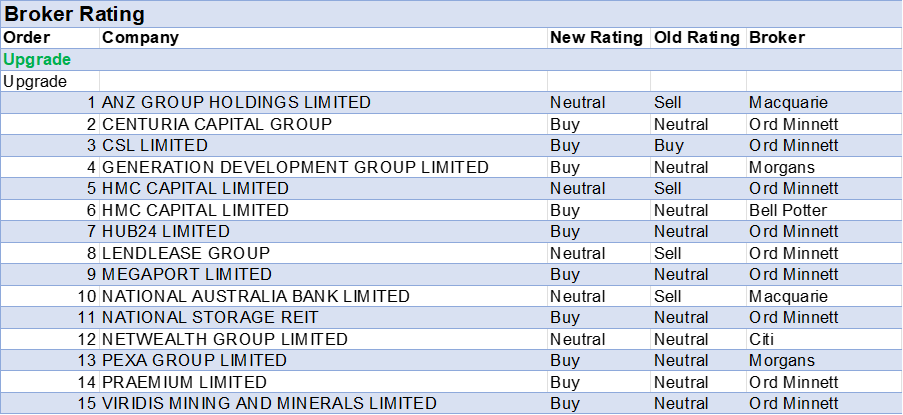Click the Neutral cell in PEXA row
Screen dimensions: 903x415
pos(681,360)
